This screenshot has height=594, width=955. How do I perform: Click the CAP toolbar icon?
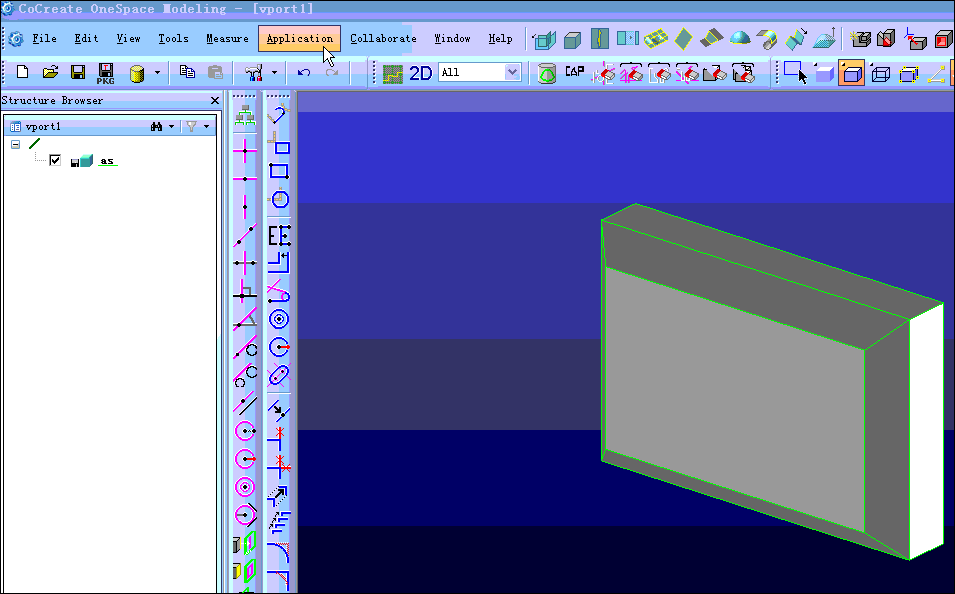pos(575,72)
